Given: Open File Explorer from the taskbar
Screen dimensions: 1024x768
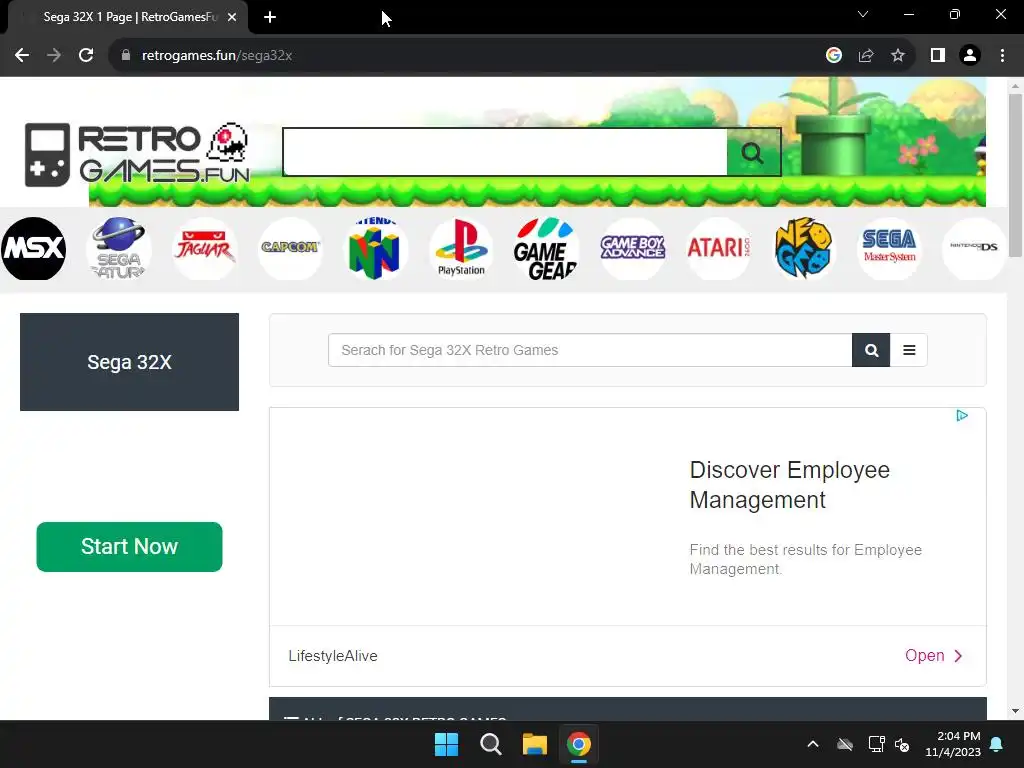Looking at the screenshot, I should [534, 744].
